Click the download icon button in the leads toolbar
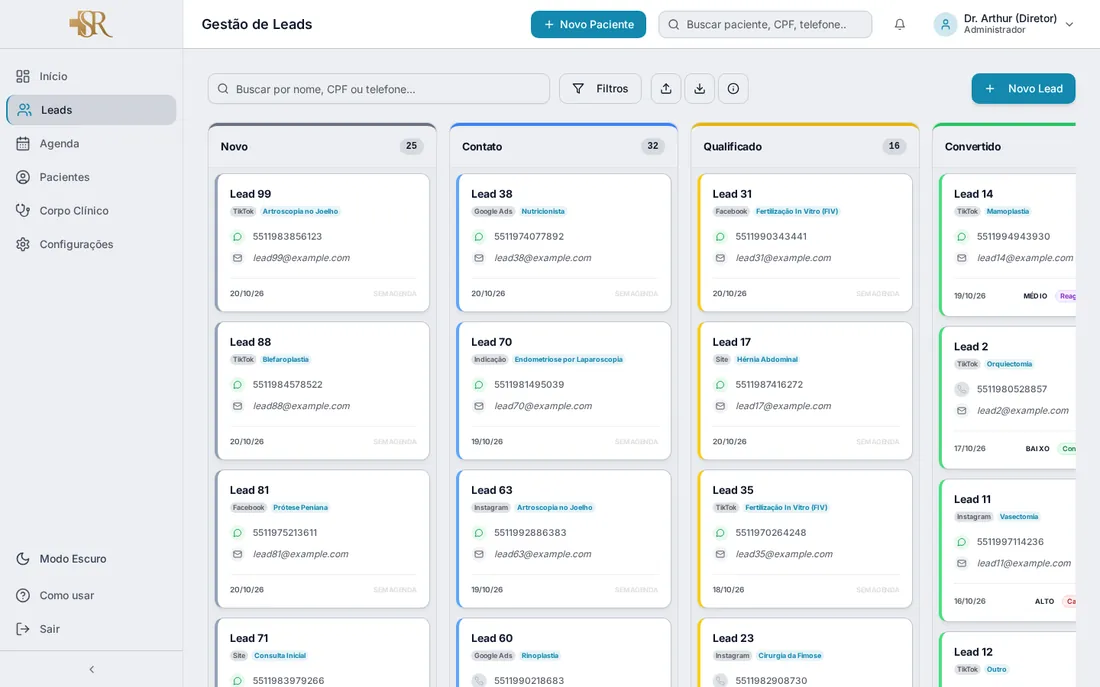1100x687 pixels. click(x=699, y=88)
